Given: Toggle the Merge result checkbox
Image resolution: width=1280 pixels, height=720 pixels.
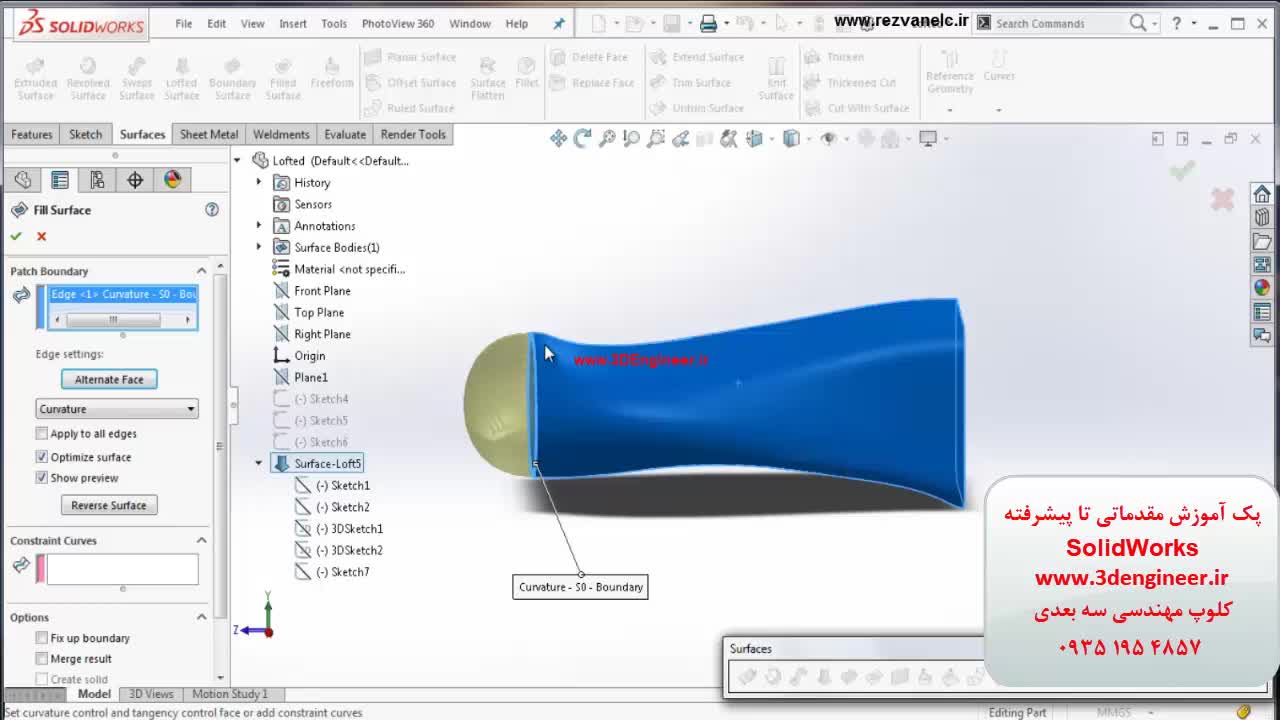Looking at the screenshot, I should click(x=42, y=659).
